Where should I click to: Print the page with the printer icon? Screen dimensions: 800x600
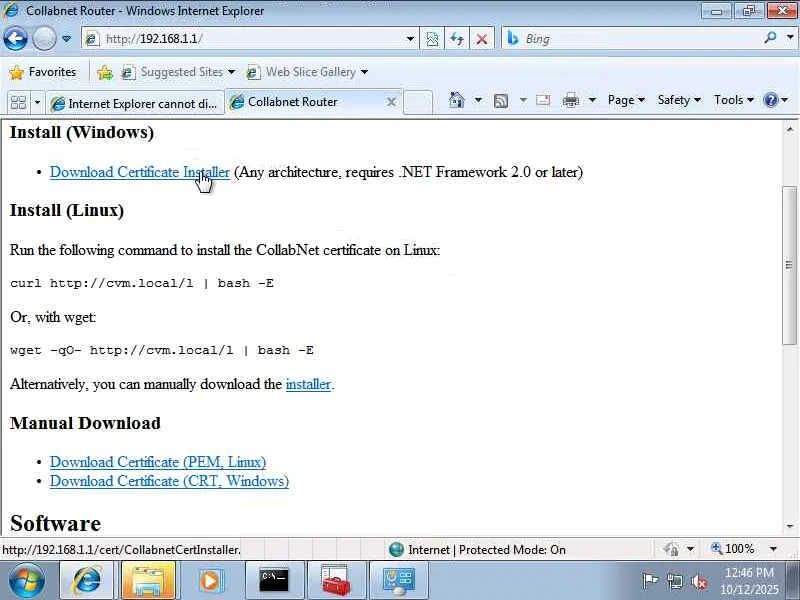[x=570, y=100]
